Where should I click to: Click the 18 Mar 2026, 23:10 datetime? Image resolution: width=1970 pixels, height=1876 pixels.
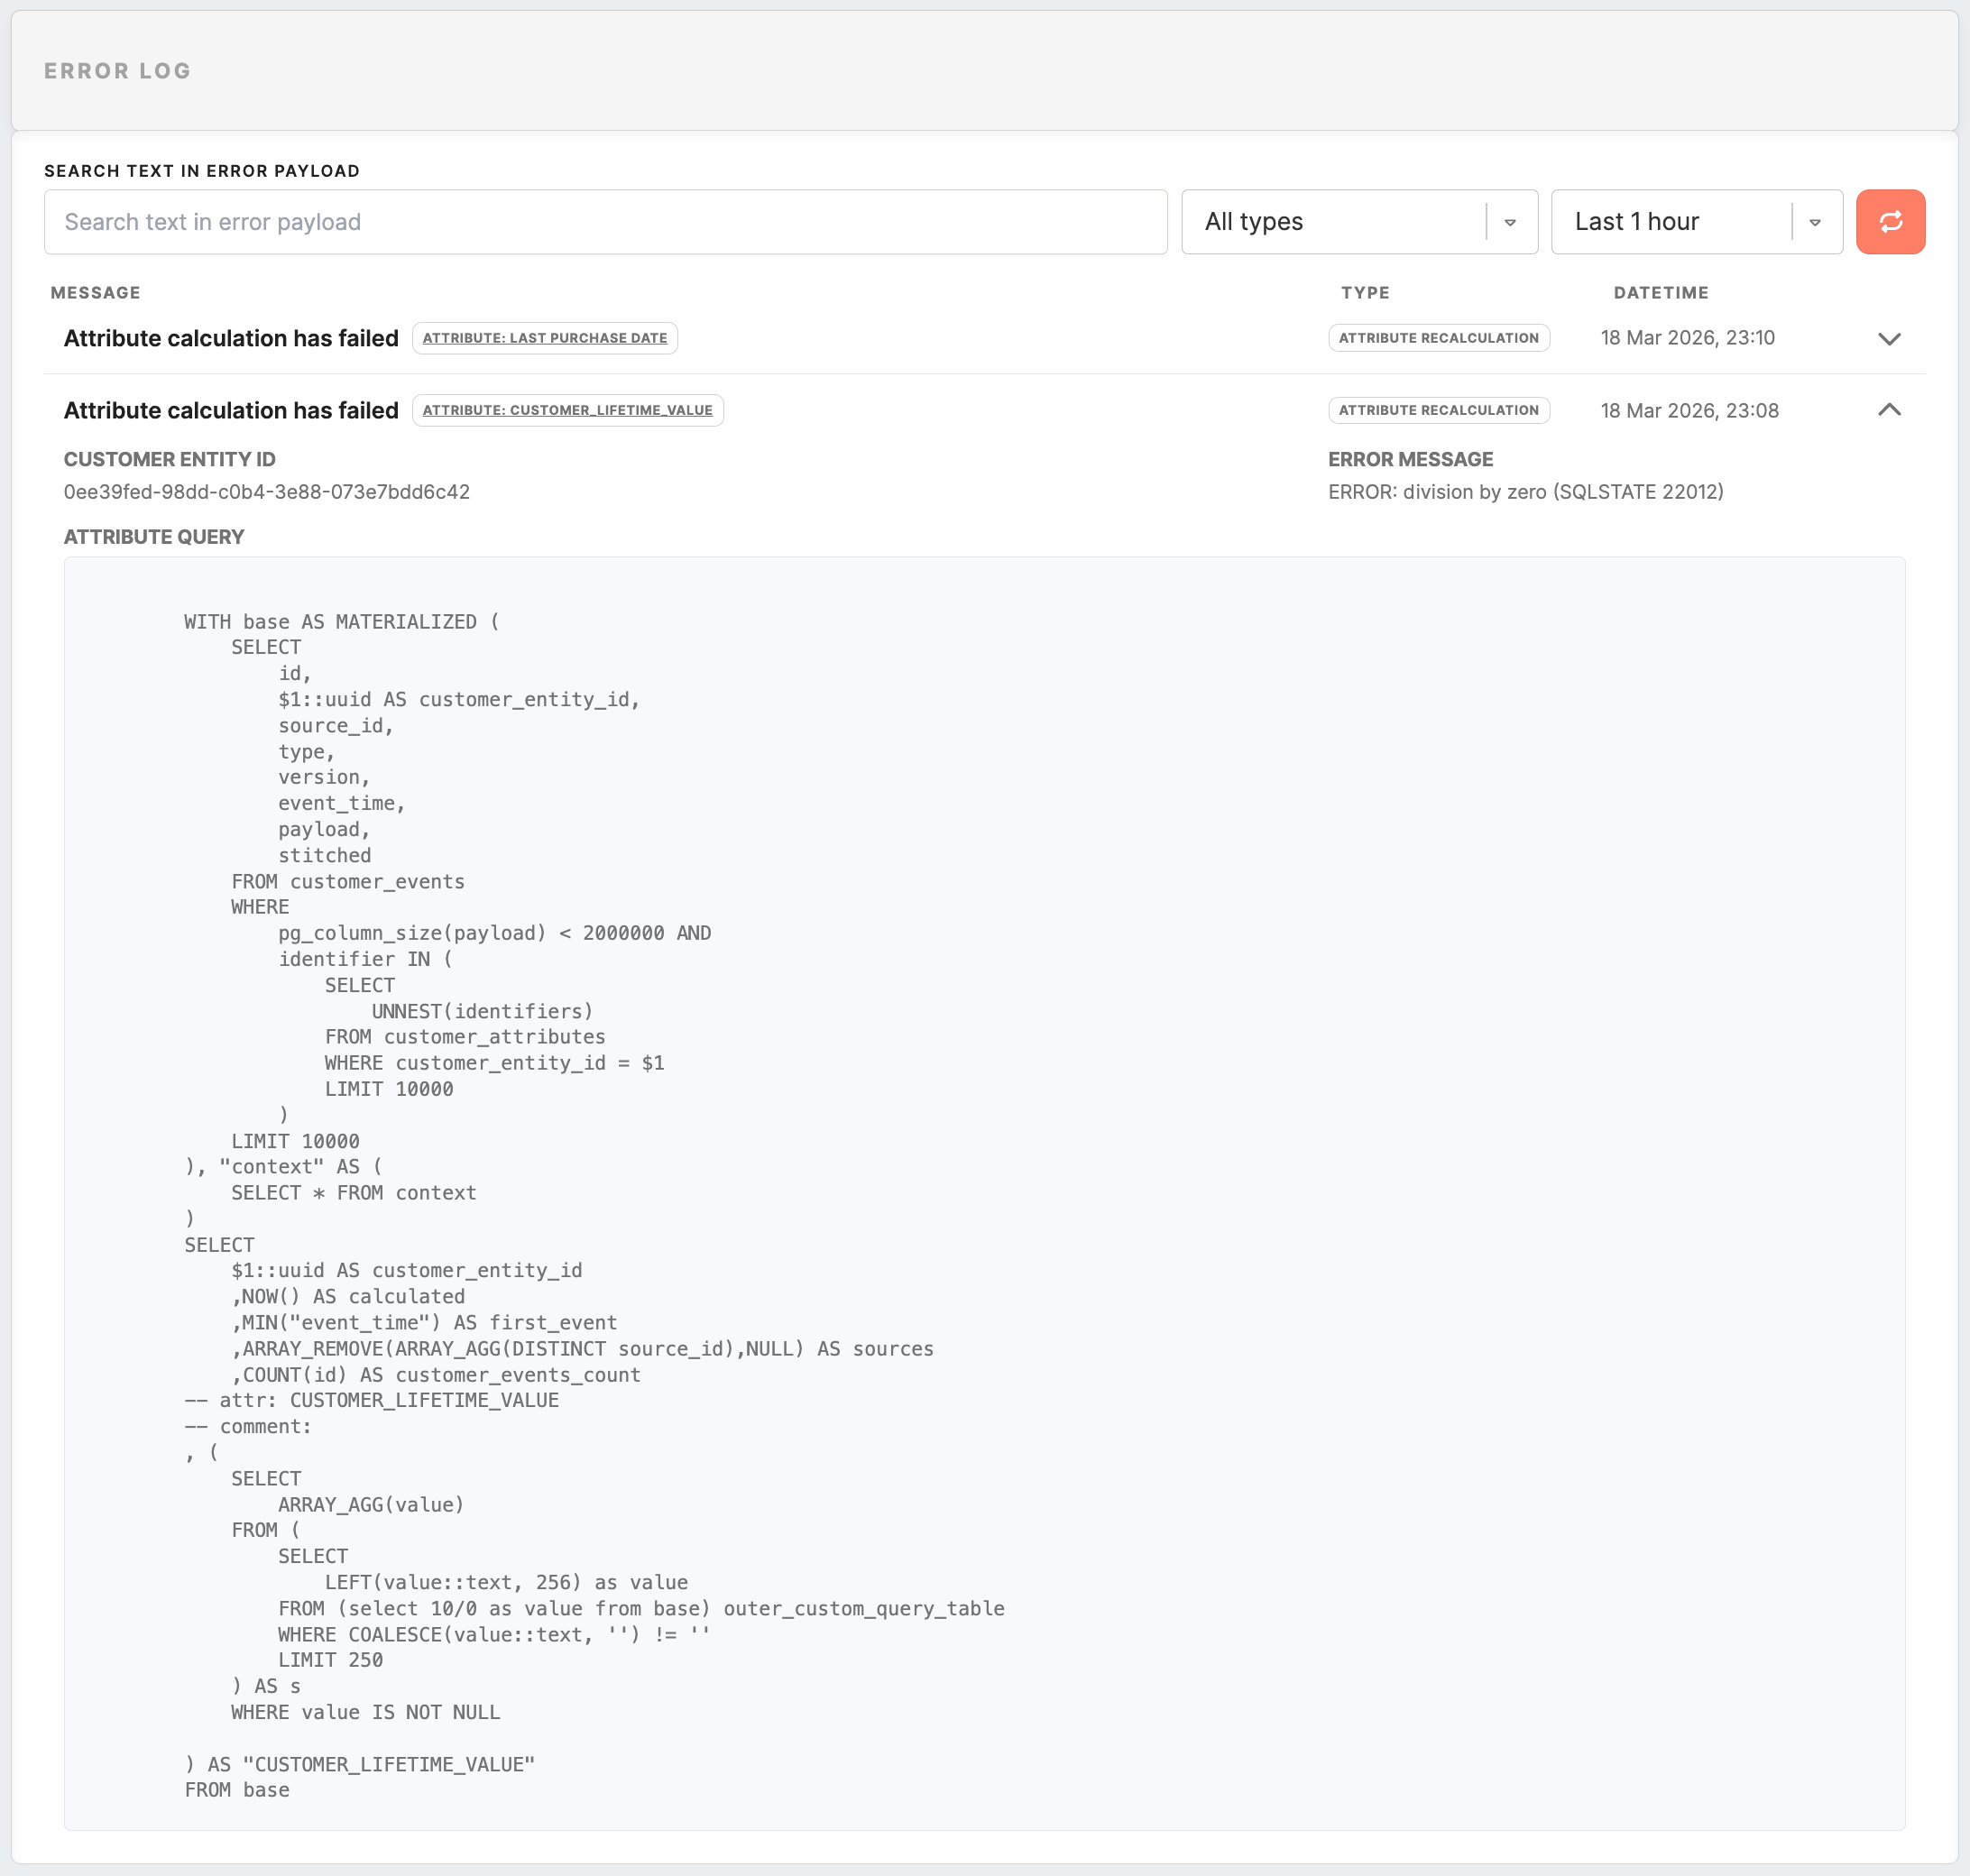[1687, 338]
